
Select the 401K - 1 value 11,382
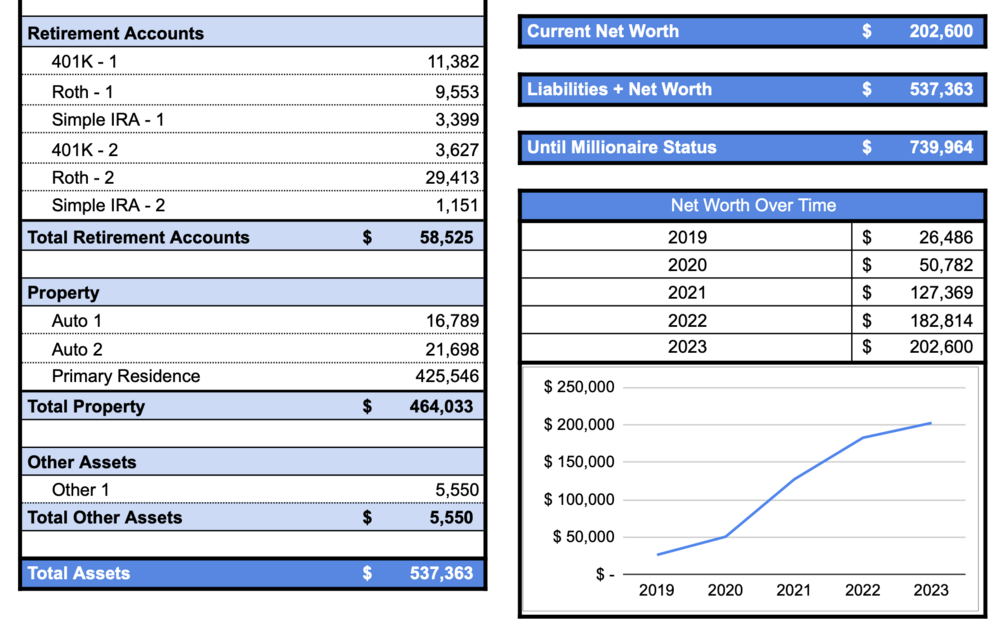(453, 62)
